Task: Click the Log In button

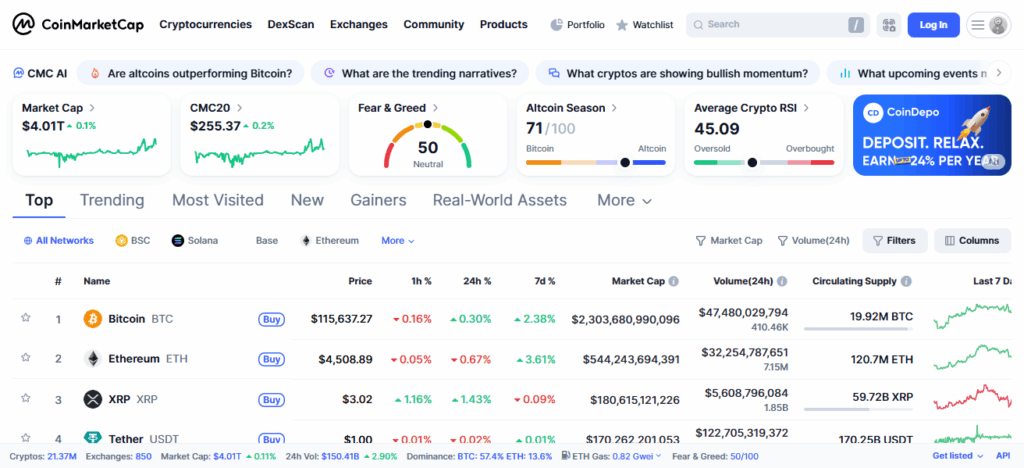Action: [933, 25]
